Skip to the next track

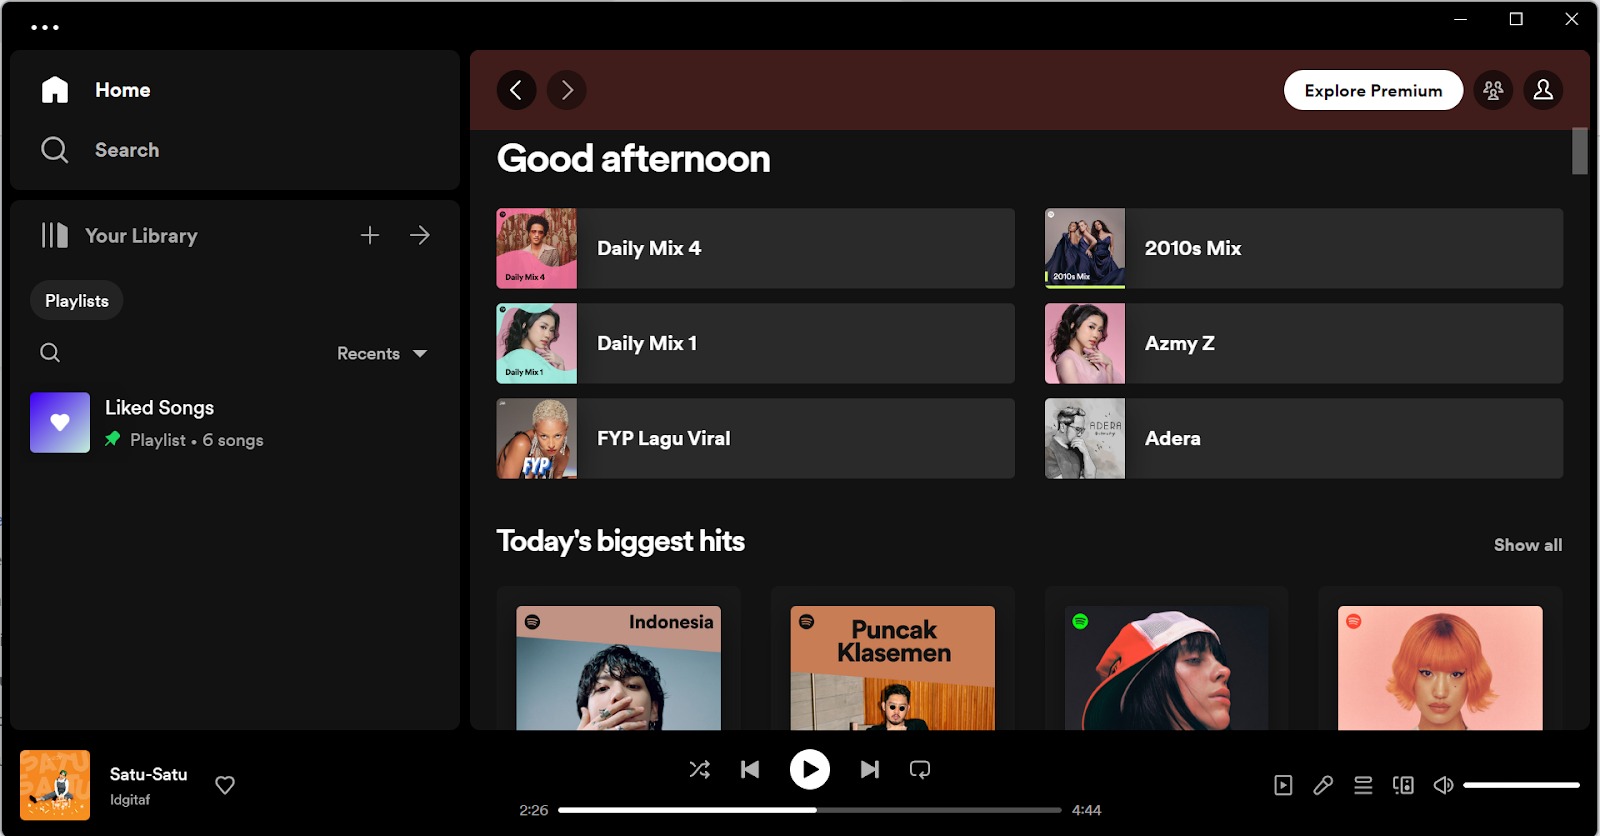(870, 769)
